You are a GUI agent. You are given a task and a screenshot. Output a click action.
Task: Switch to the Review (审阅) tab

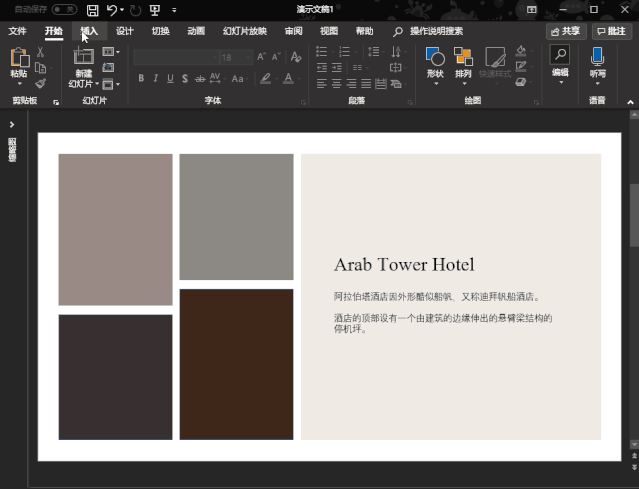[x=293, y=31]
